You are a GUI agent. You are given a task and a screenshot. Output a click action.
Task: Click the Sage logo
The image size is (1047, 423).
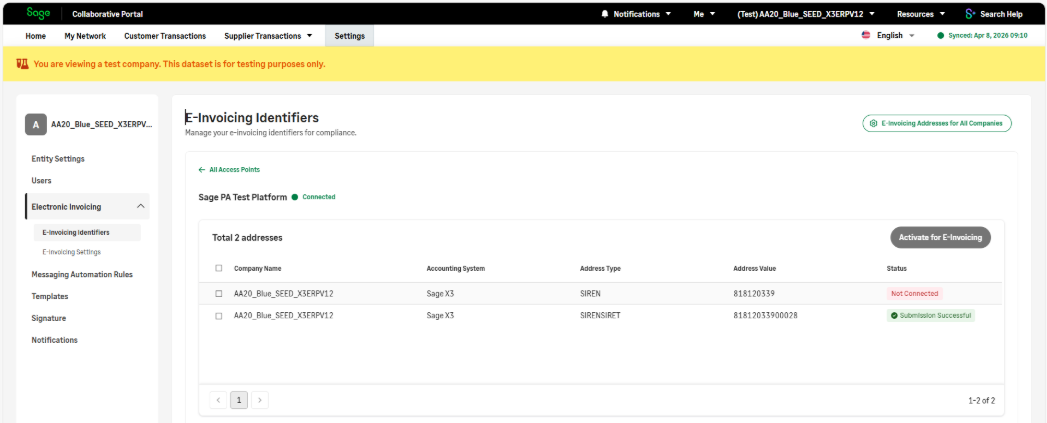[x=38, y=13]
